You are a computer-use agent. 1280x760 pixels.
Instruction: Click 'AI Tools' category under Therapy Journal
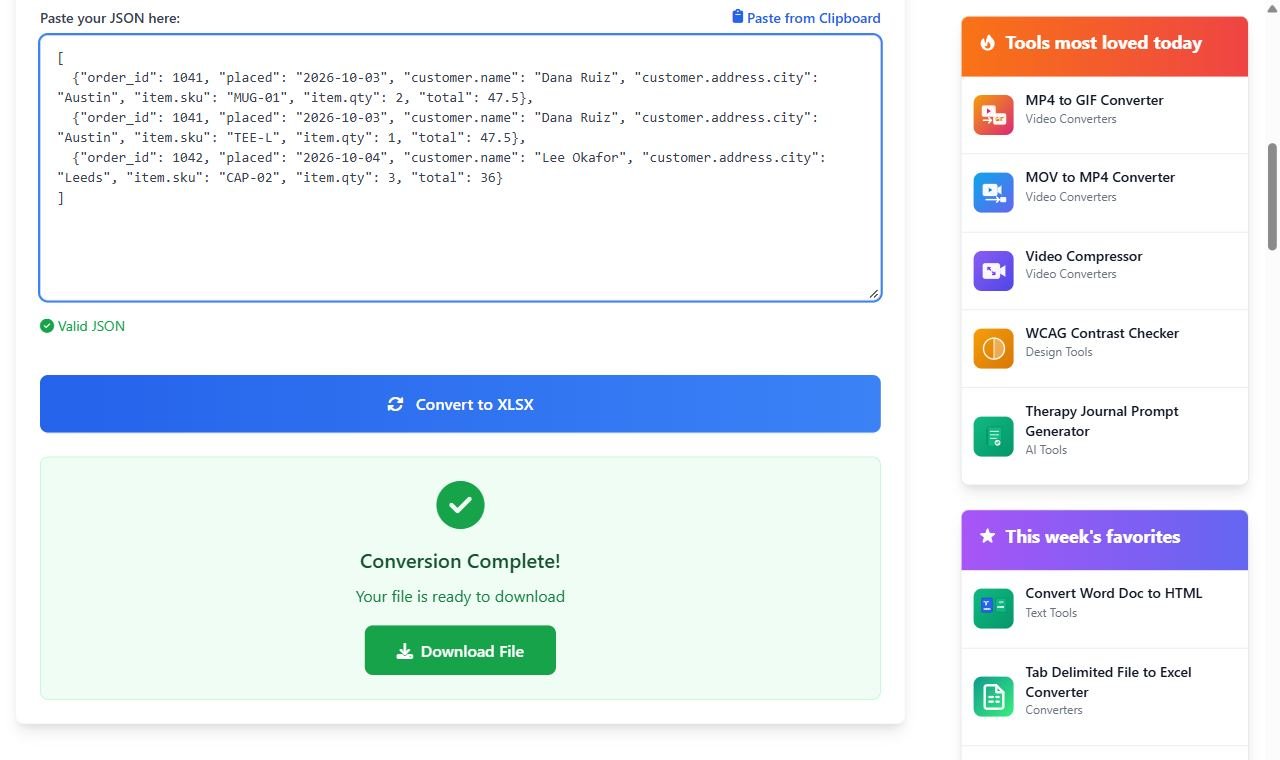[x=1046, y=450]
